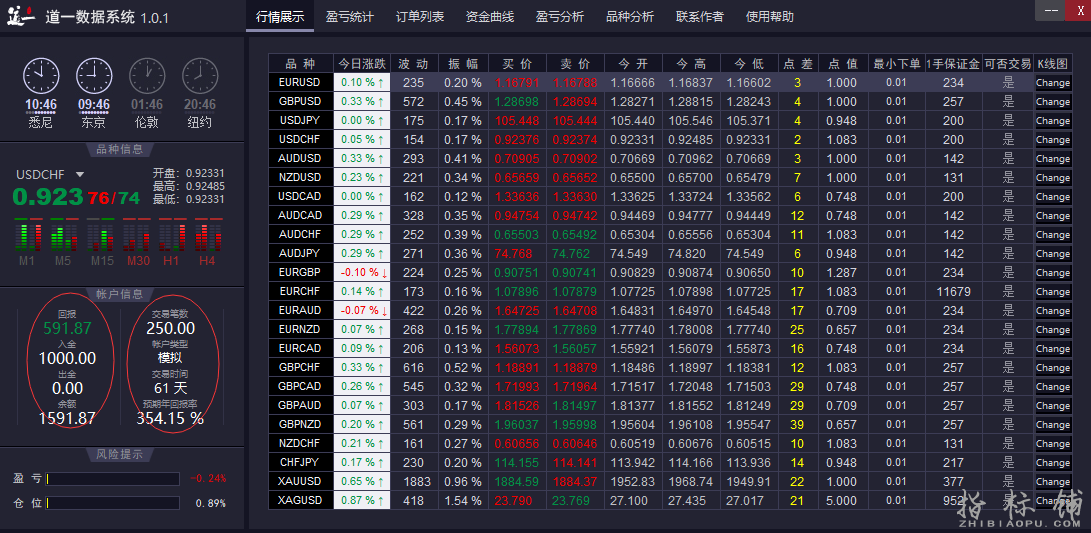This screenshot has height=533, width=1091.
Task: Click Change button in GBPUSD row
Action: tap(1053, 102)
